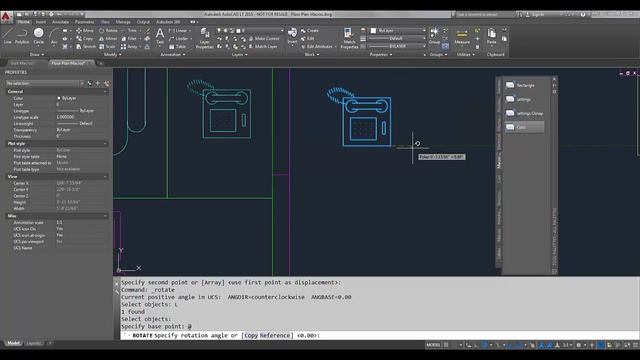This screenshot has width=640, height=360.
Task: Click the ribbon color swatch beside ByLayer
Action: pyautogui.click(x=373, y=31)
